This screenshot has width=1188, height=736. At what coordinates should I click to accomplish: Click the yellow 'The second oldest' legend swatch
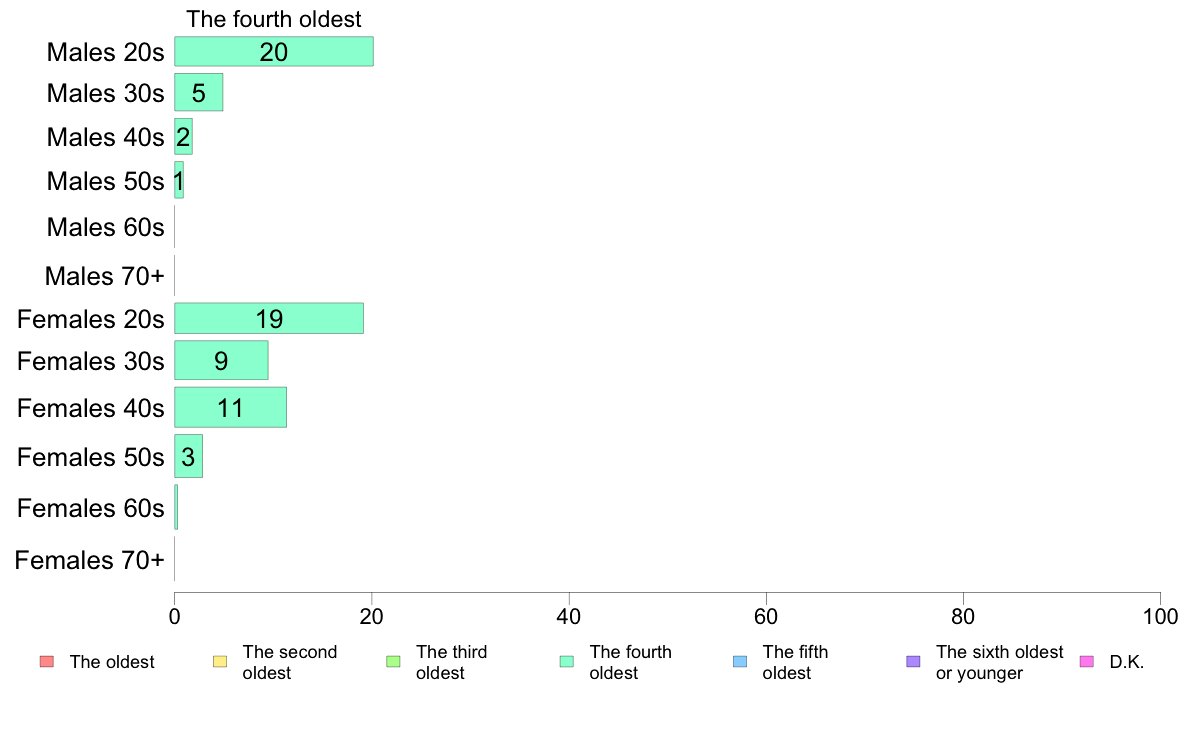point(220,662)
